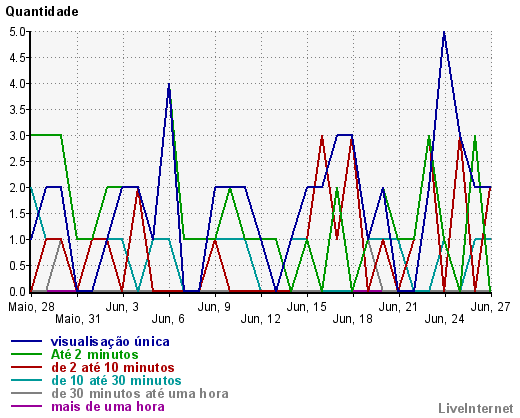Click the 'visualisação única' legend label
The image size is (520, 418).
point(110,342)
